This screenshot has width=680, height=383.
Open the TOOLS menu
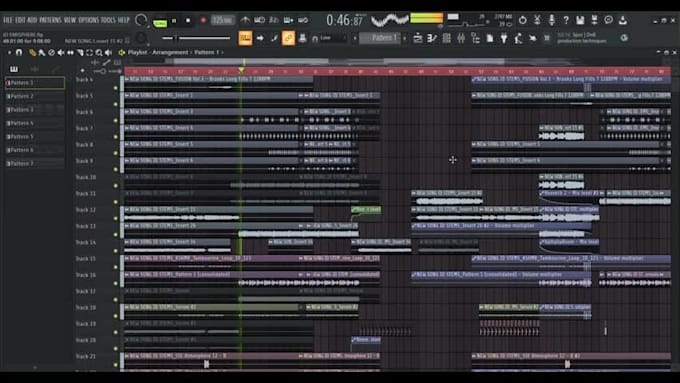coord(108,20)
